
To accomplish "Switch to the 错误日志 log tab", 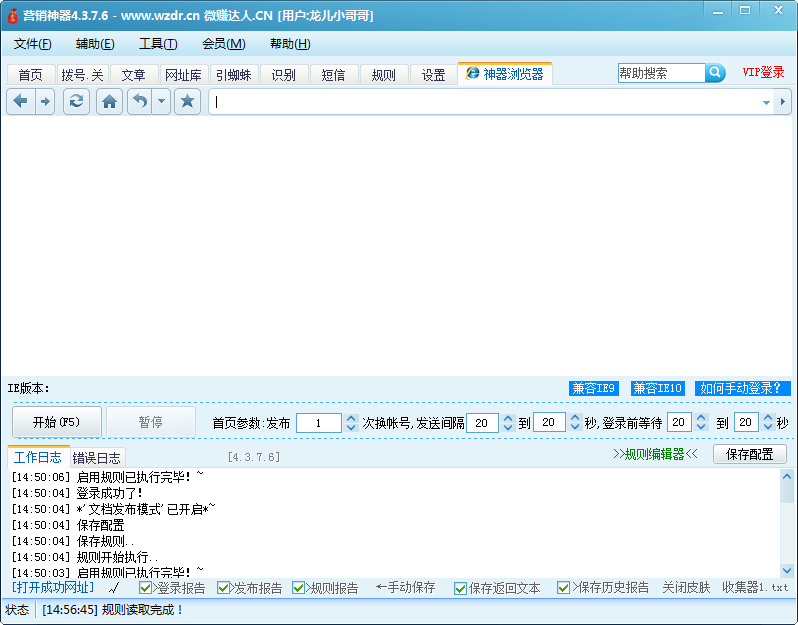I will point(97,458).
